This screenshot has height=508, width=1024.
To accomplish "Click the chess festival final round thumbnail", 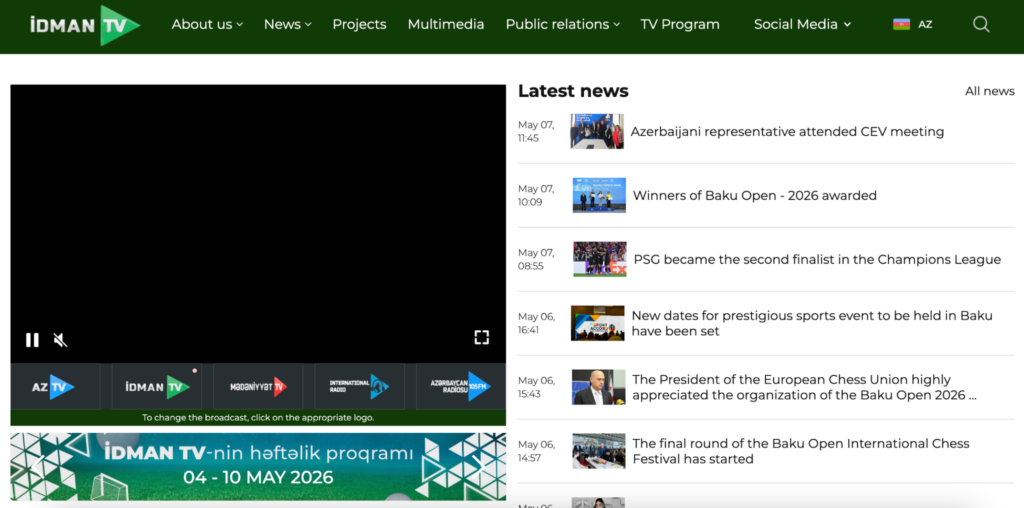I will pyautogui.click(x=599, y=451).
